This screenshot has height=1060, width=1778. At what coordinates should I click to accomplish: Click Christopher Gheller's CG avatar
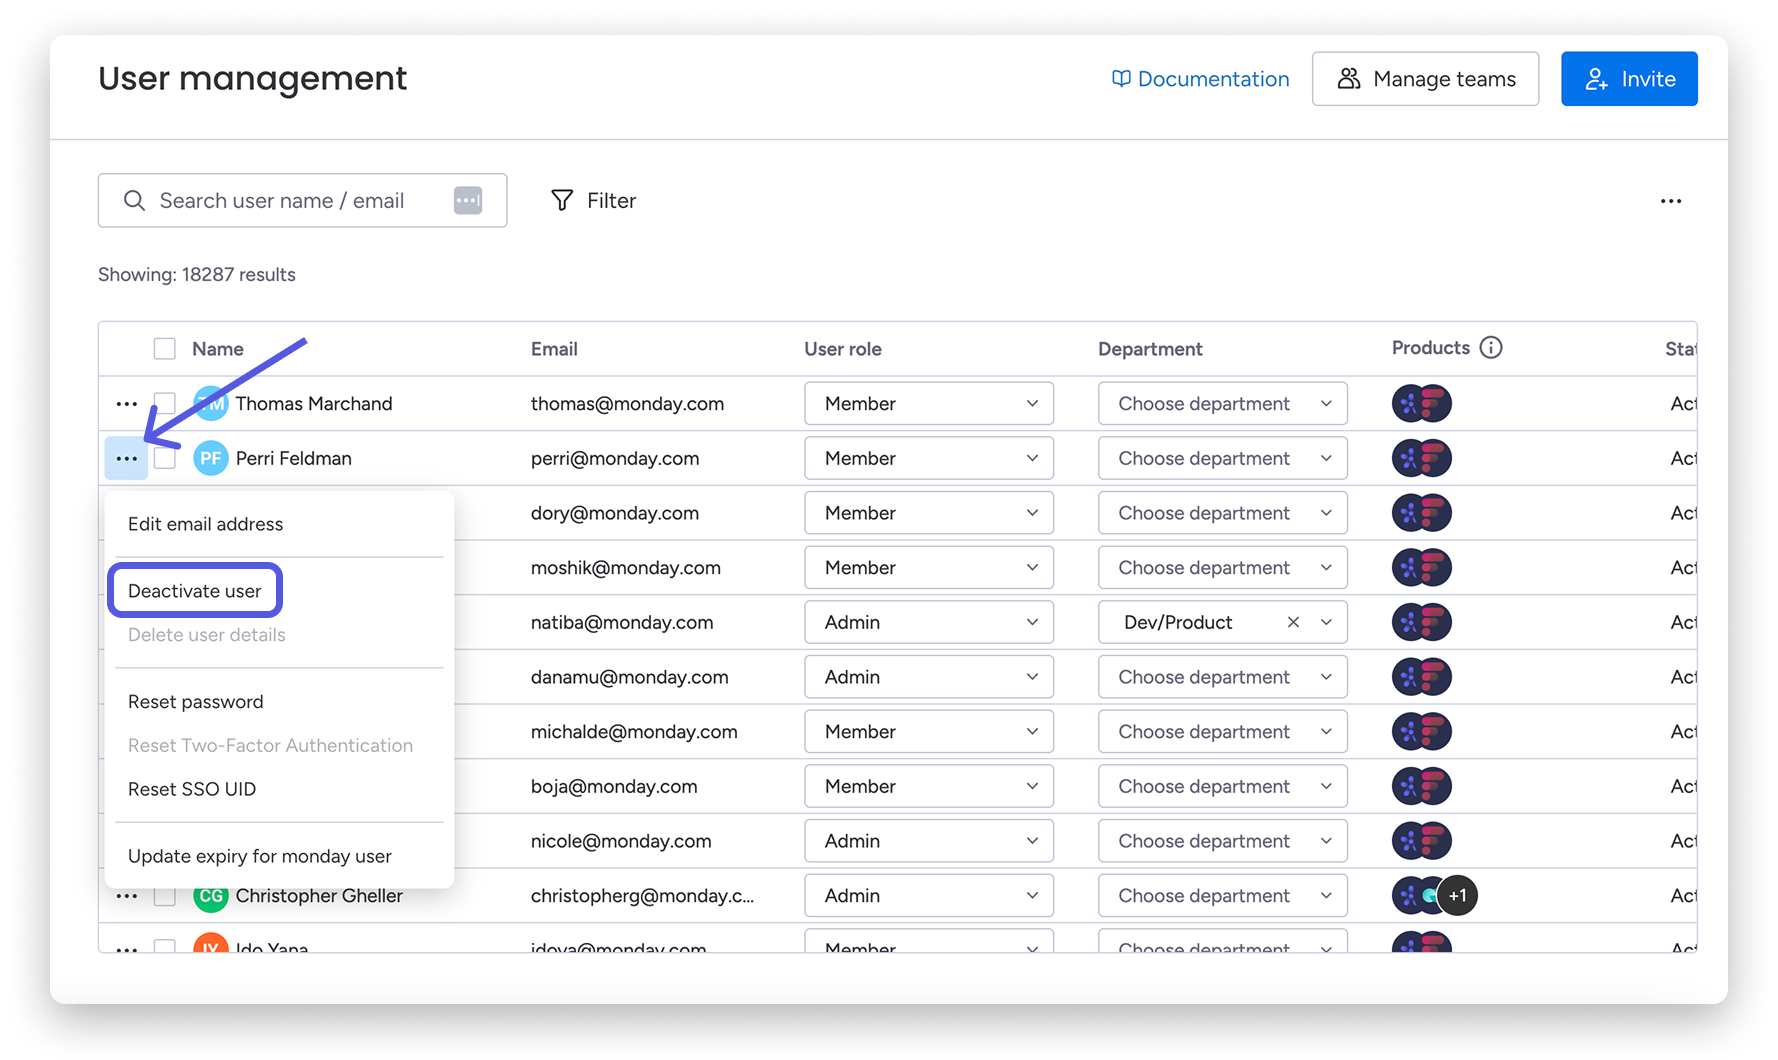coord(210,896)
